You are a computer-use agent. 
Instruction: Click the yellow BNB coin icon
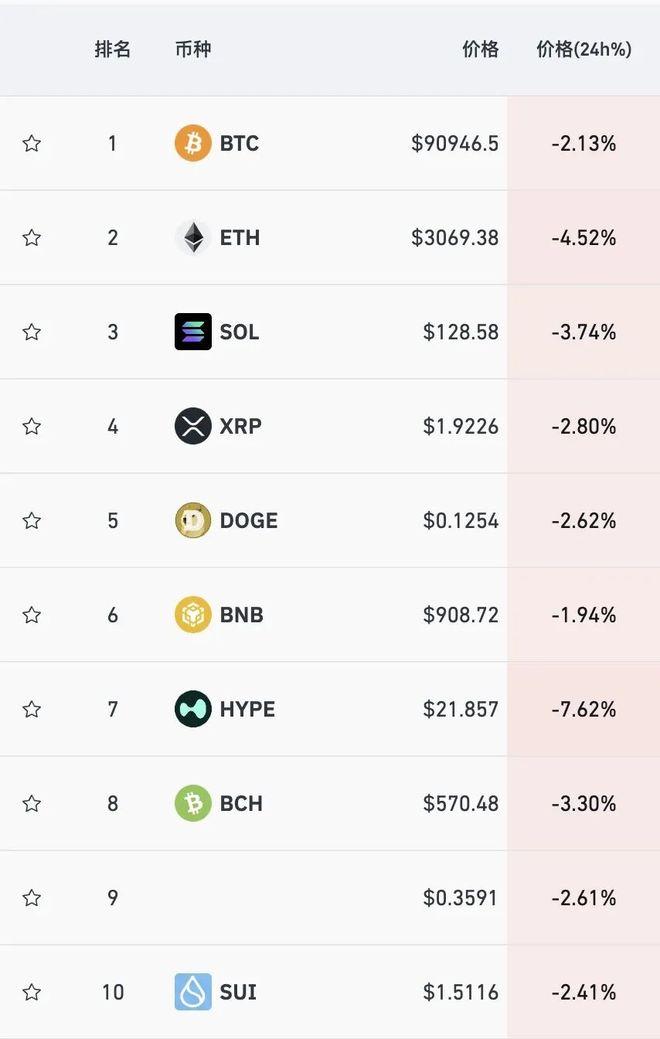(193, 615)
